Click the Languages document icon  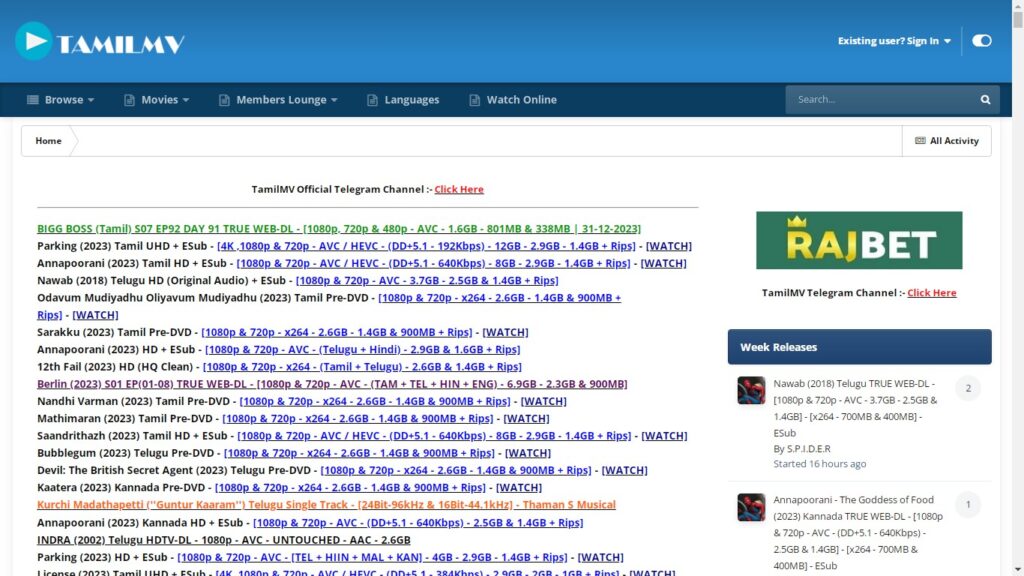coord(372,100)
